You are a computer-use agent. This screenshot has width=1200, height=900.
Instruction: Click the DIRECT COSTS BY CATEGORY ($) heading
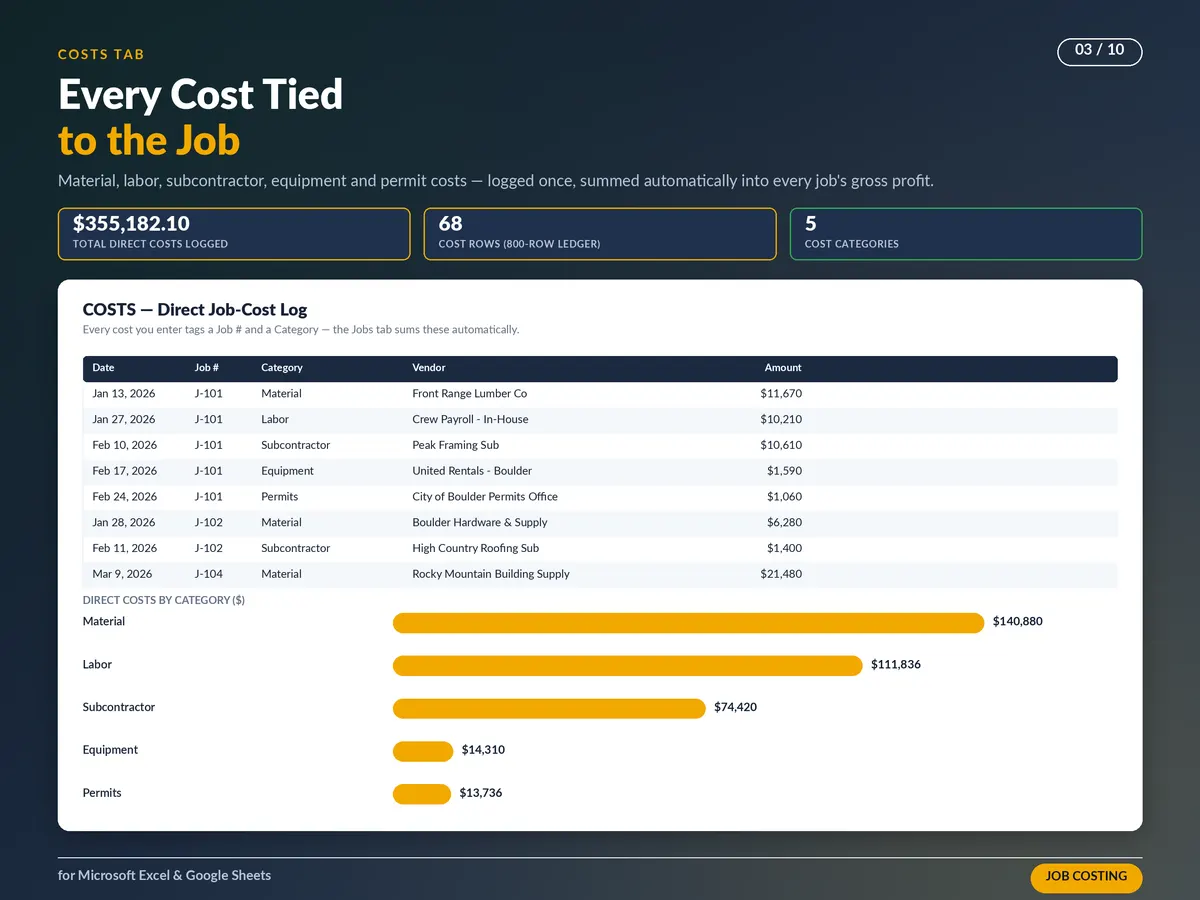click(x=163, y=601)
